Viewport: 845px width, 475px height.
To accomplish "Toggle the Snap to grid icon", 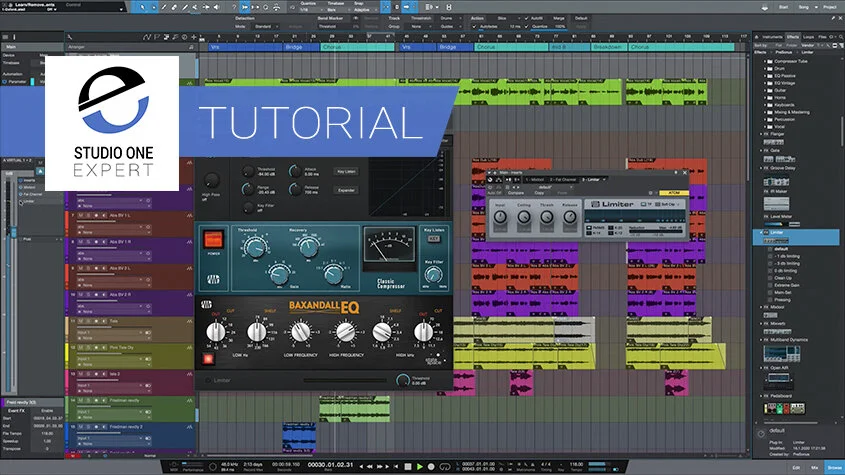I will click(386, 7).
